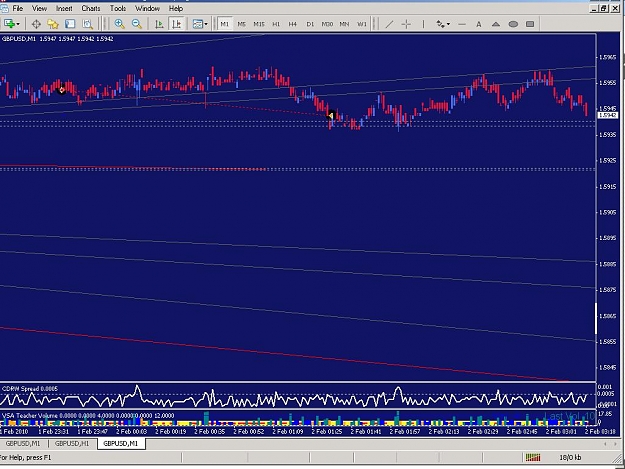Expand the New Chart dropdown arrow
This screenshot has width=625, height=469.
(x=18, y=24)
